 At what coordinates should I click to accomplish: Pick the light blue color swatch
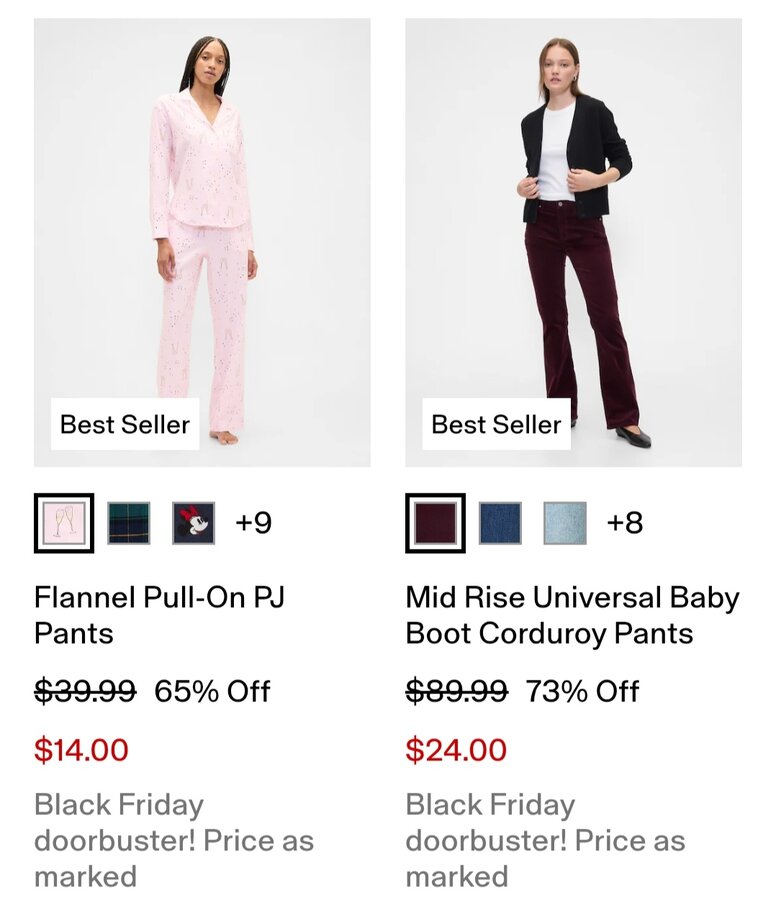(564, 523)
